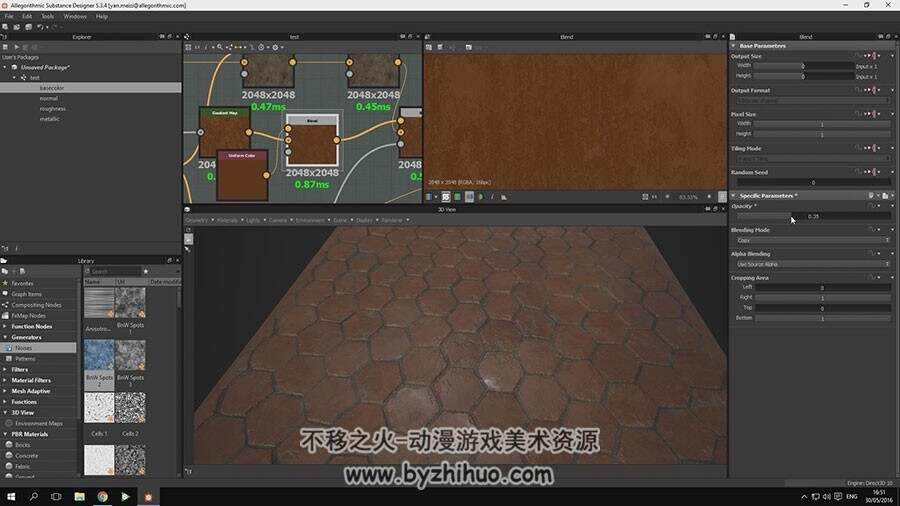Click the play icon in Explorer toolbar

click(x=17, y=47)
